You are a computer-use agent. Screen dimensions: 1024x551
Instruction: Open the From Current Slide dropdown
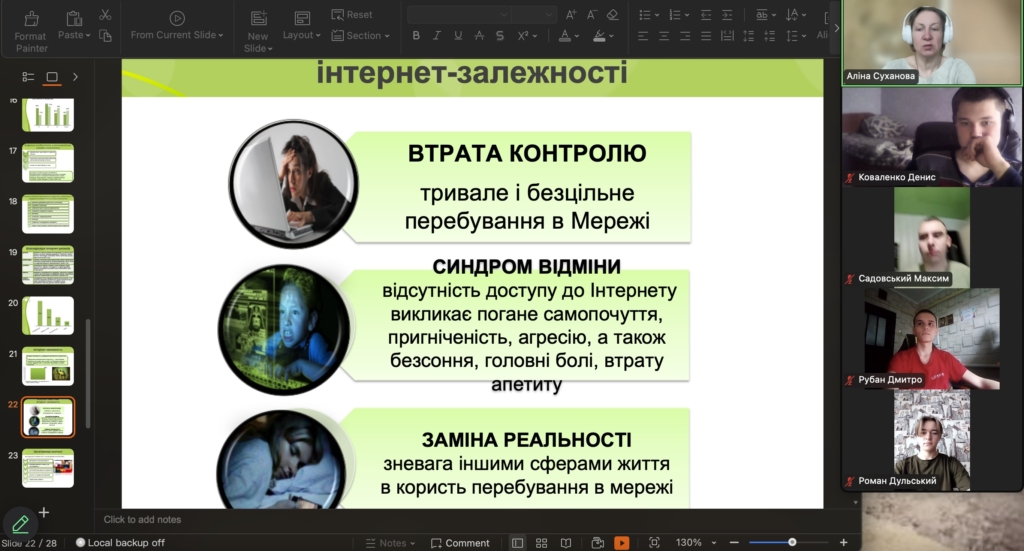coord(176,27)
